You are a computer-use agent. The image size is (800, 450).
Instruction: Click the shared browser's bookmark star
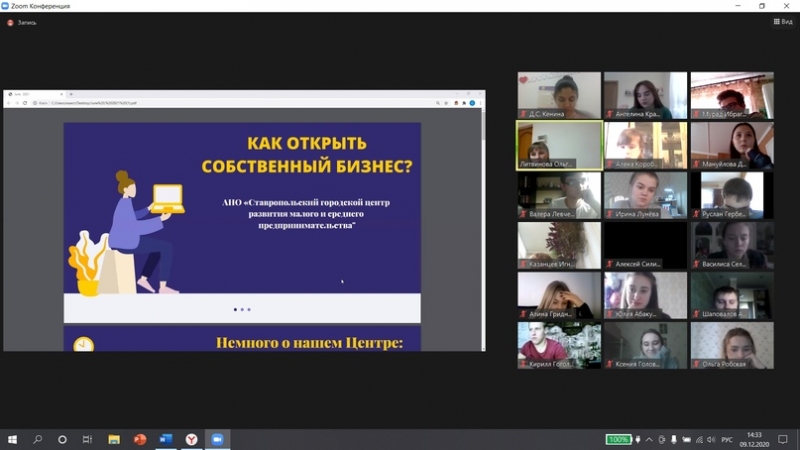(446, 103)
